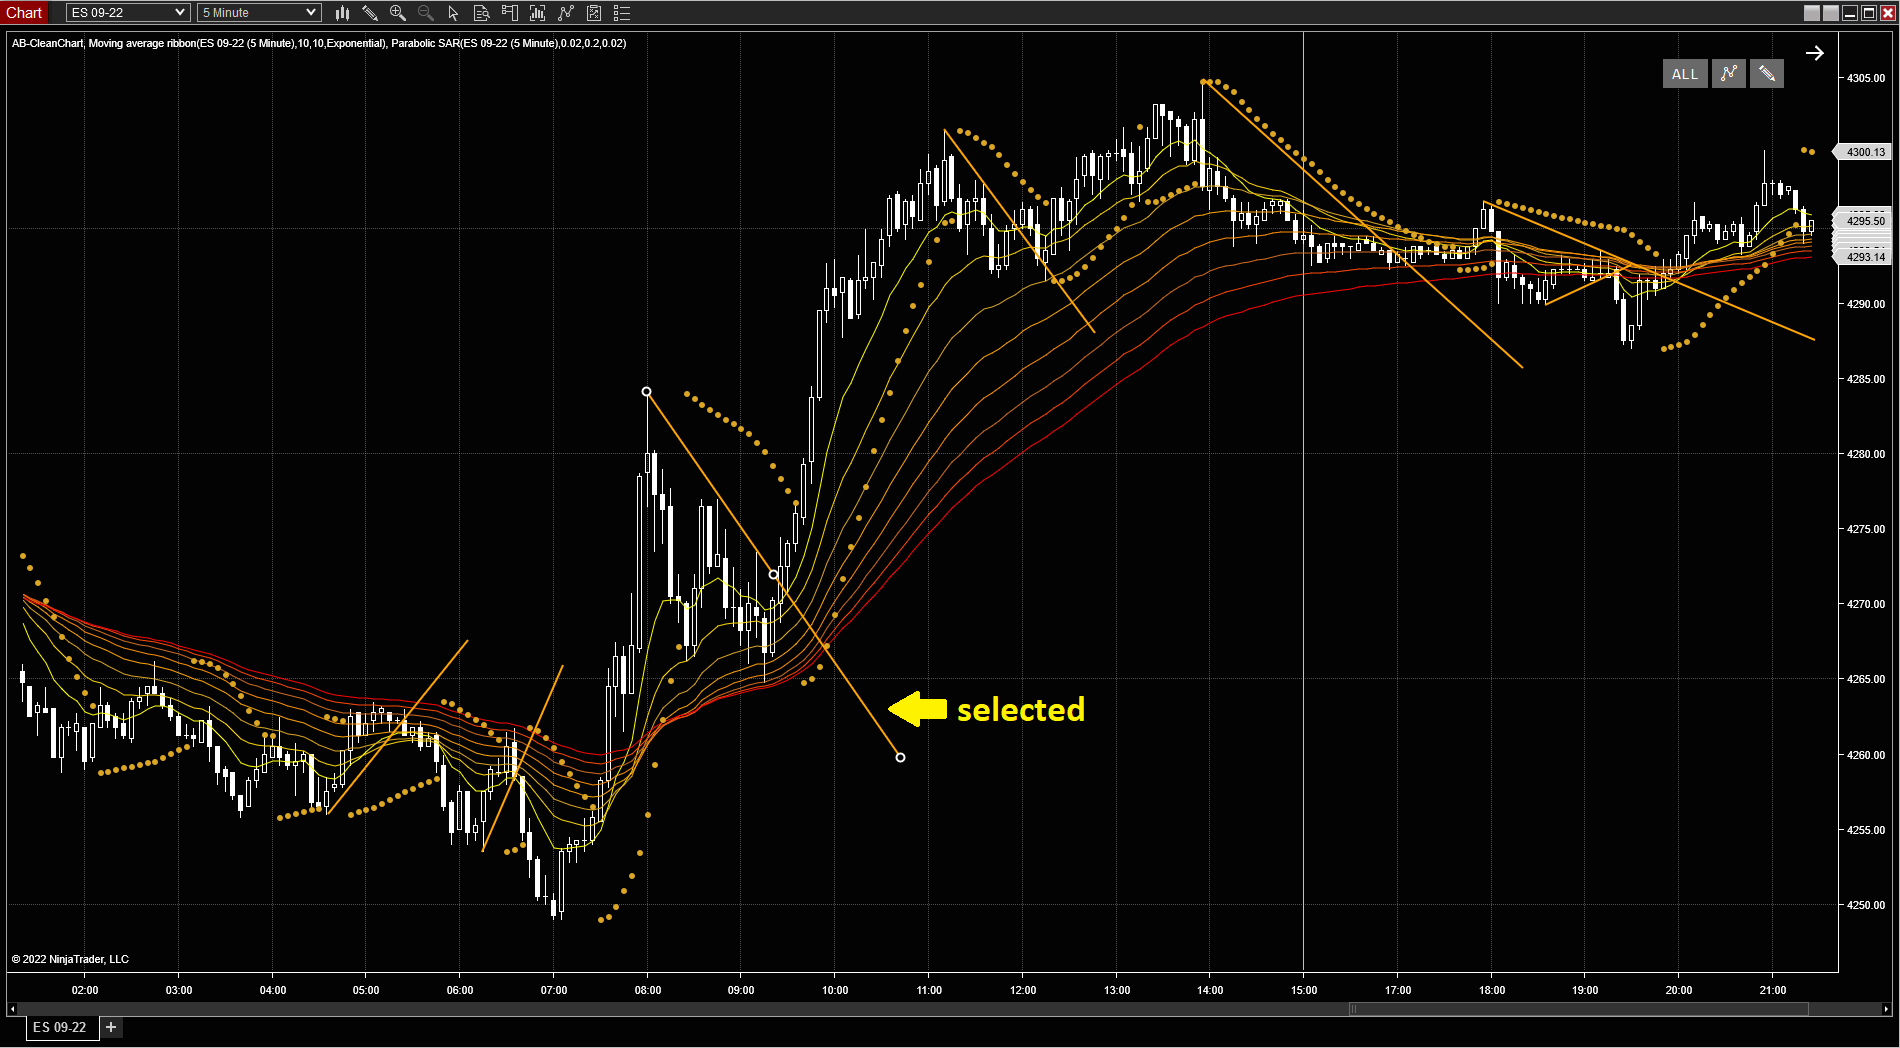
Task: Switch to the ES 09-22 tab
Action: click(60, 1027)
